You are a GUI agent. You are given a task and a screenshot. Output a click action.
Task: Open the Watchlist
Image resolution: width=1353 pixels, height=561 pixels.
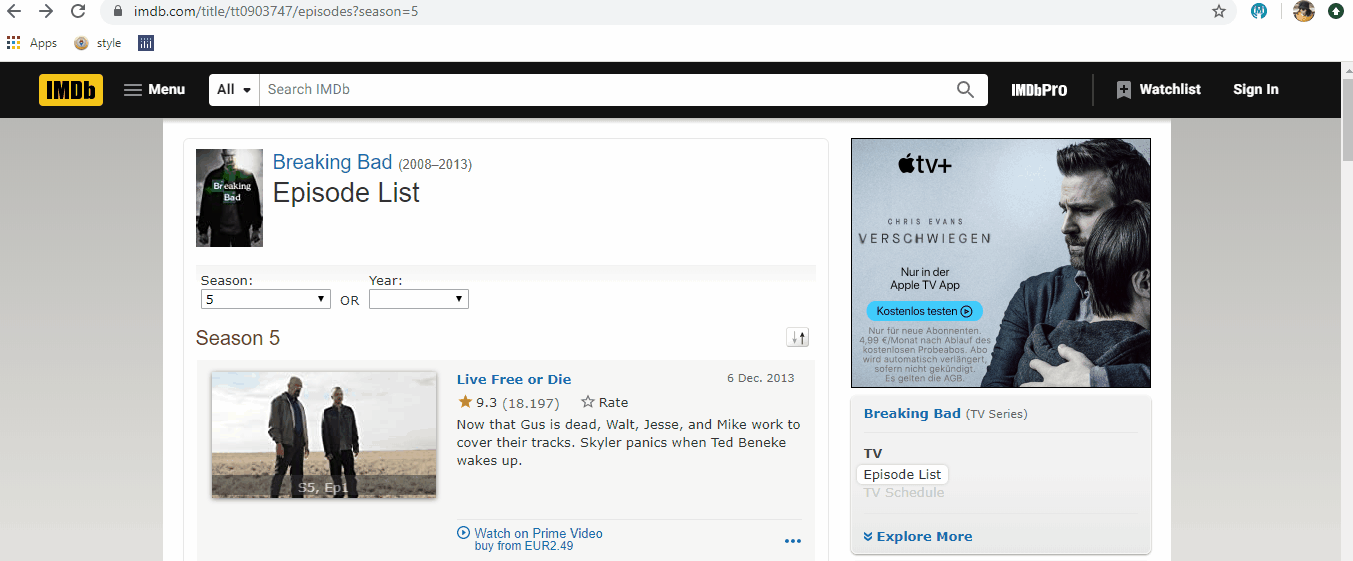pyautogui.click(x=1158, y=89)
